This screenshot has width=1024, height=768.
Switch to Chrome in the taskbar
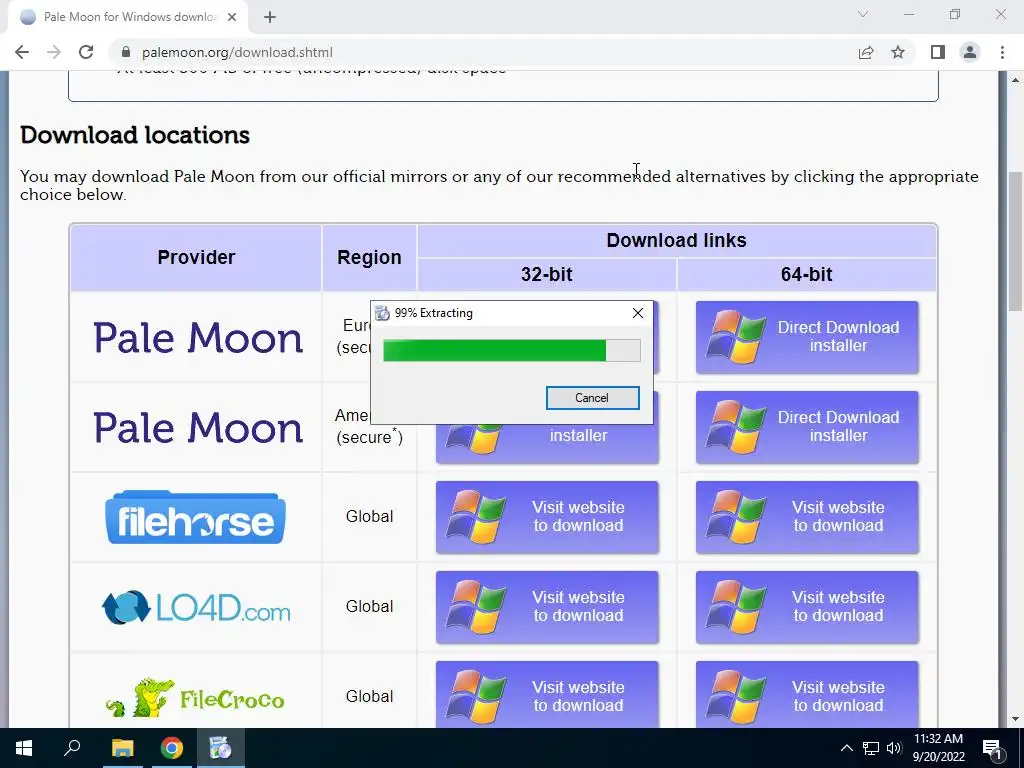pyautogui.click(x=172, y=748)
